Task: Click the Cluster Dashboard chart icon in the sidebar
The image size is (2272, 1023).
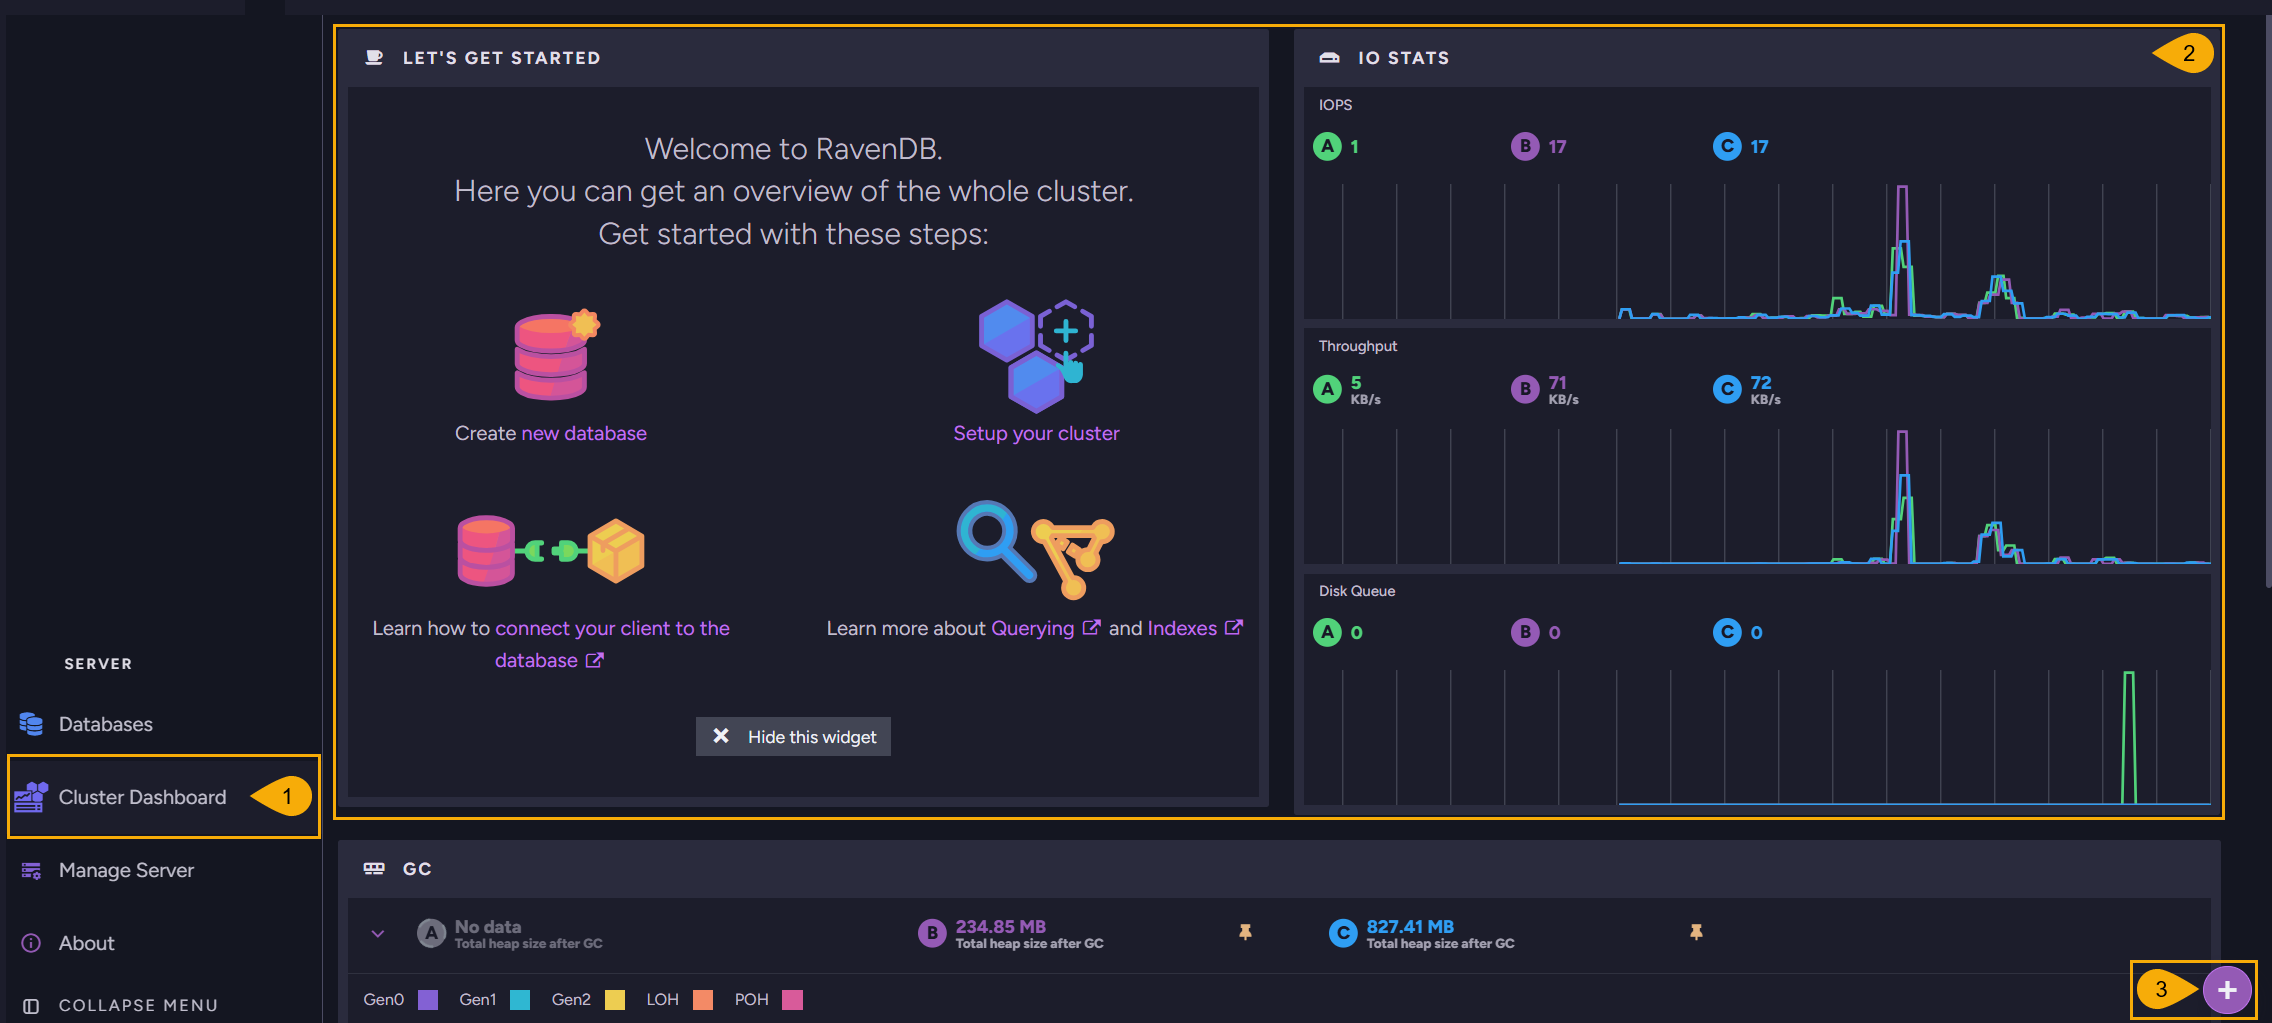Action: 31,797
